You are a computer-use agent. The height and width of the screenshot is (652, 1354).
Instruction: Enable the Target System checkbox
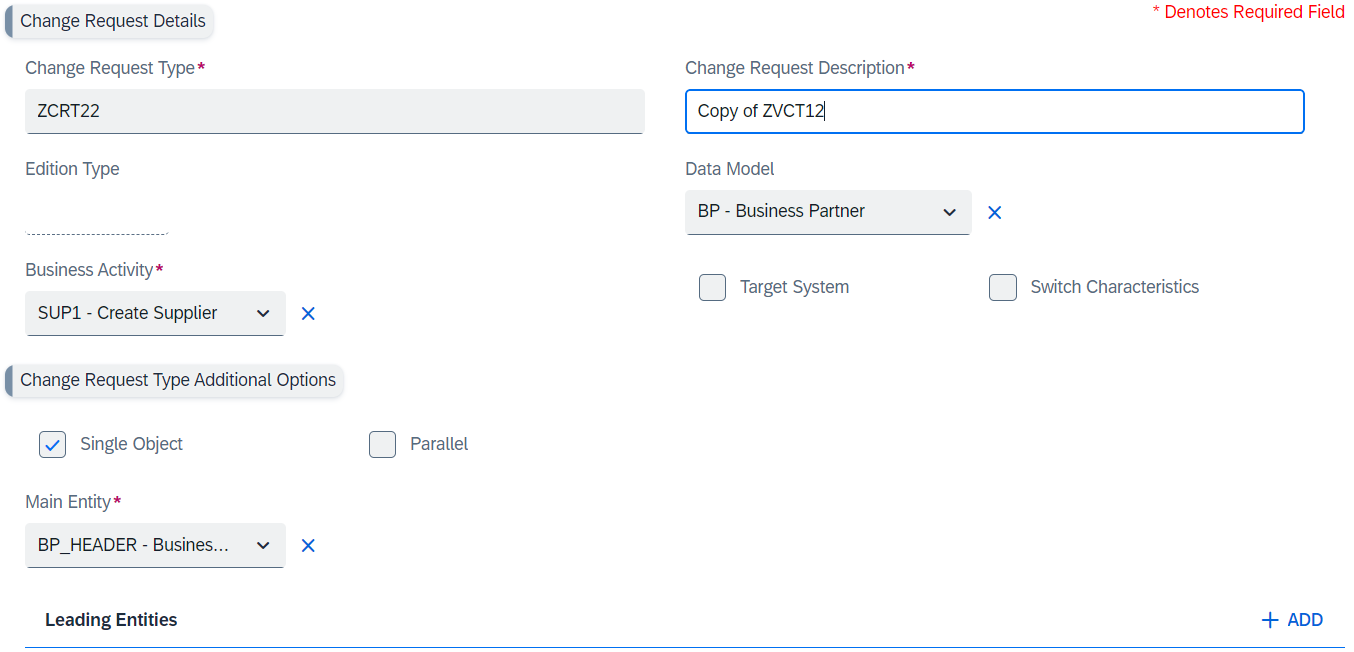pos(712,287)
